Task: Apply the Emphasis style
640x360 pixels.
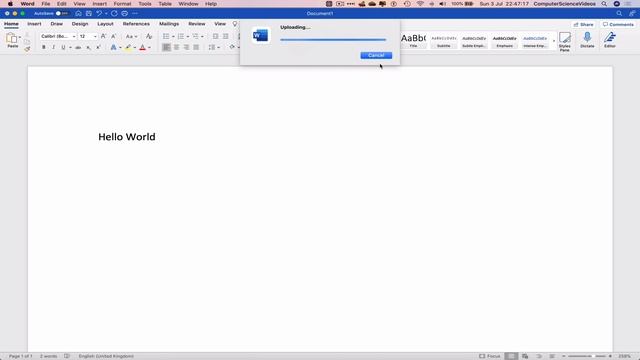Action: coord(504,40)
